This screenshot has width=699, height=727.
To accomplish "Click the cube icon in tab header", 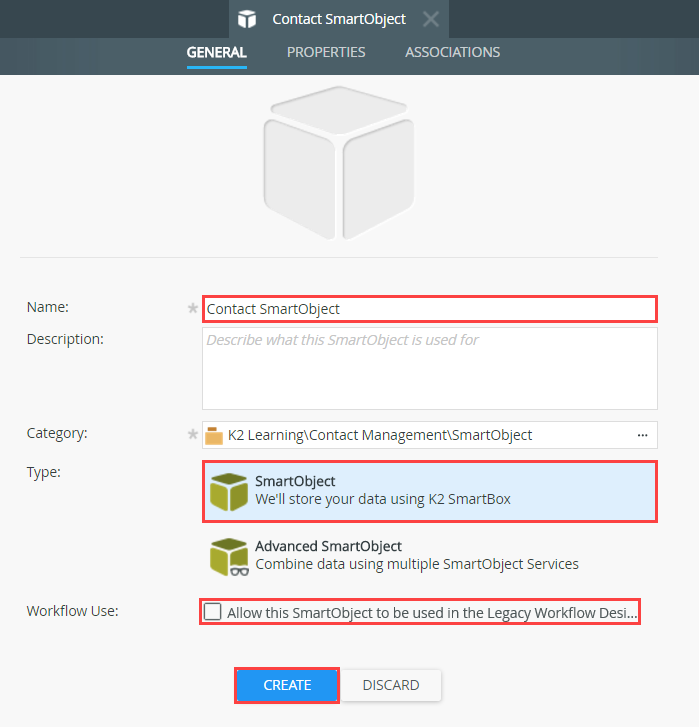I will pos(247,19).
